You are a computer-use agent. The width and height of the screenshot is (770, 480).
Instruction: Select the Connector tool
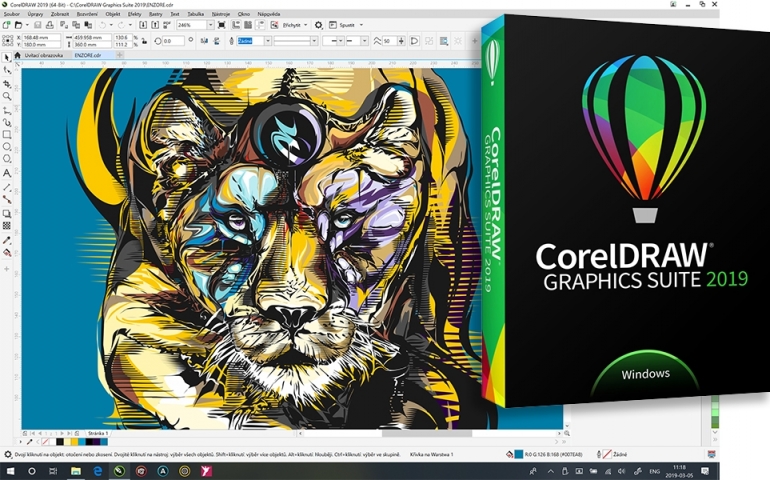(x=7, y=199)
